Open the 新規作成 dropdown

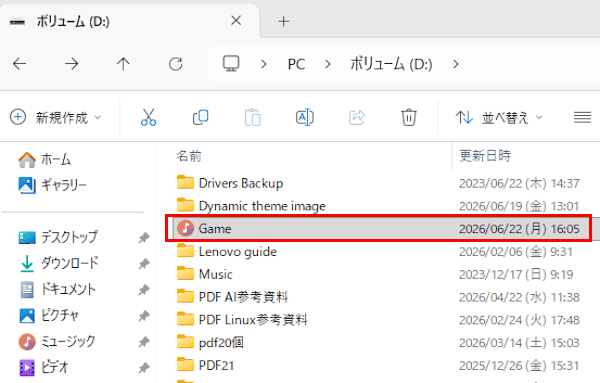pyautogui.click(x=56, y=117)
